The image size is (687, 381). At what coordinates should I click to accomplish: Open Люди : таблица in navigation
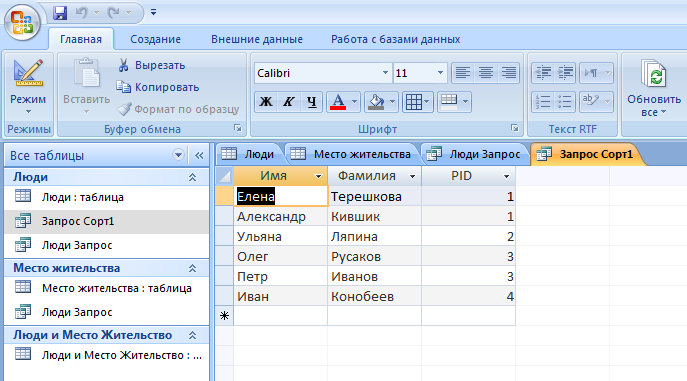(x=106, y=197)
